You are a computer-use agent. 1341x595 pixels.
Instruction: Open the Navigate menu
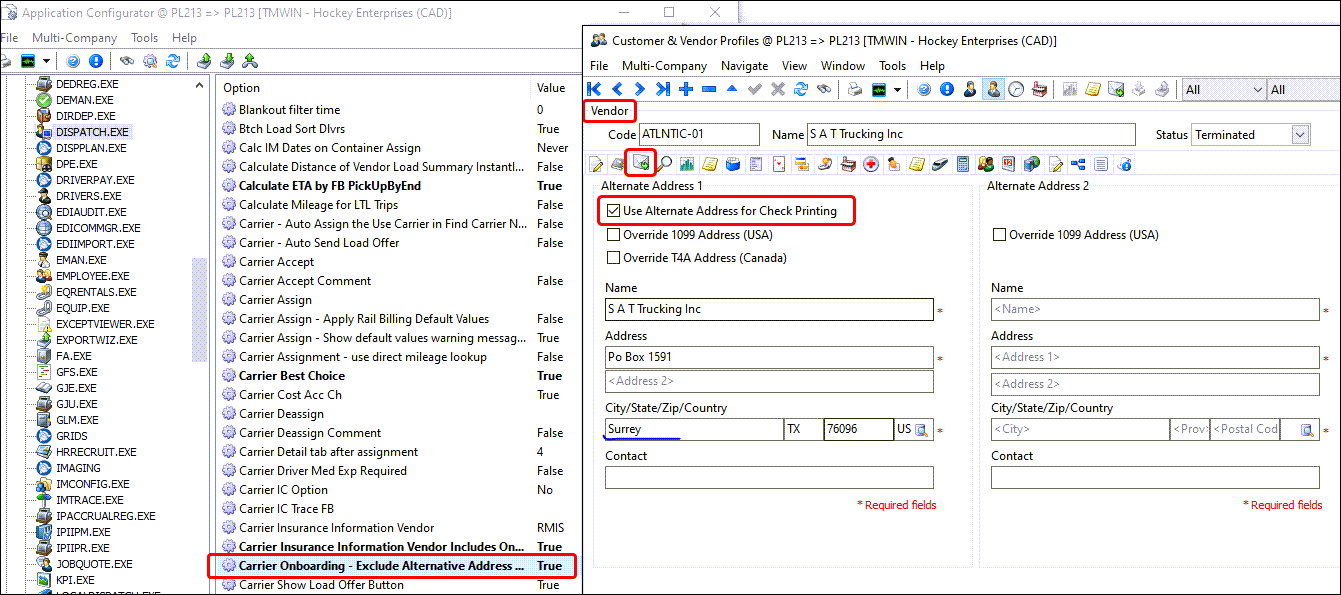[744, 66]
